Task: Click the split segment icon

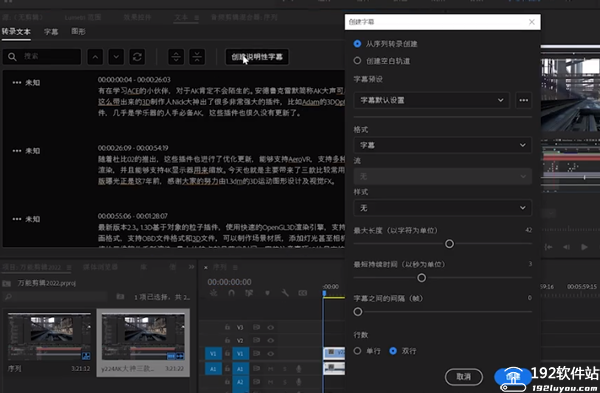Action: coord(176,57)
